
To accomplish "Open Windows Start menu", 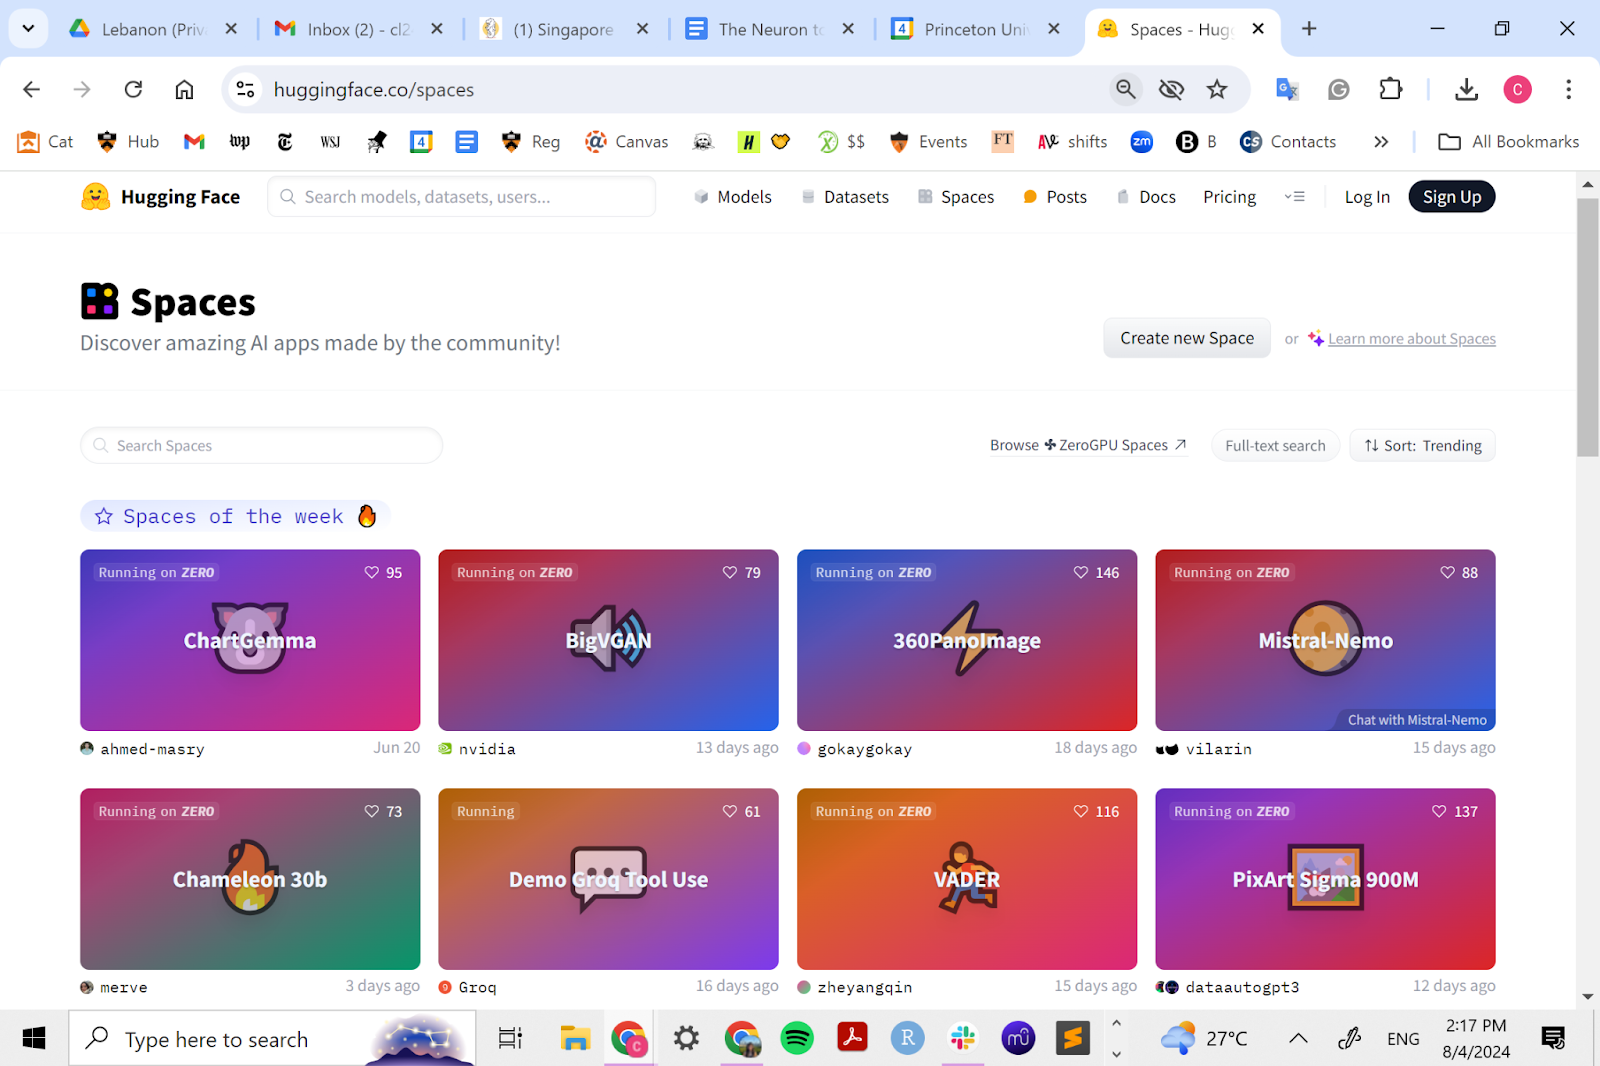I will tap(34, 1038).
